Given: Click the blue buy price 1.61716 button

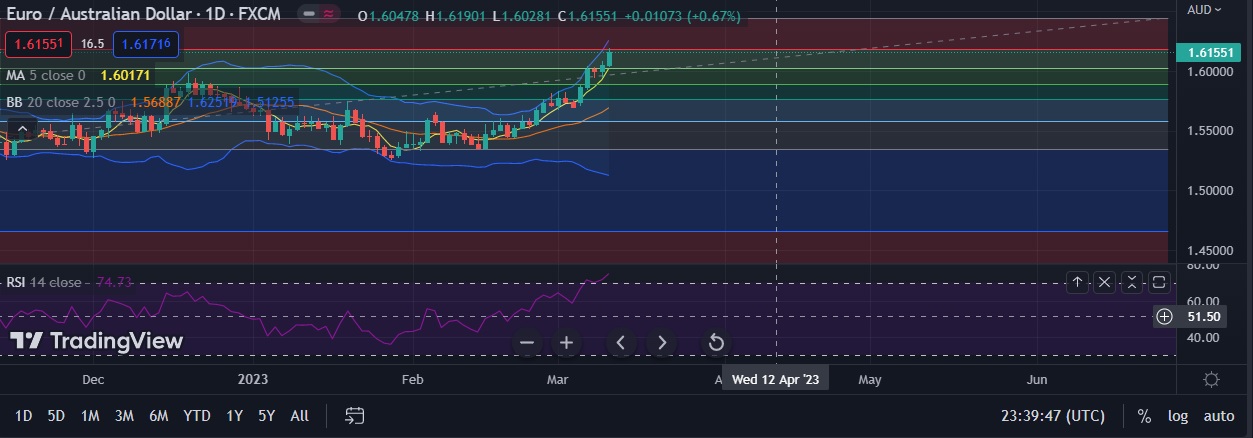Looking at the screenshot, I should 146,44.
